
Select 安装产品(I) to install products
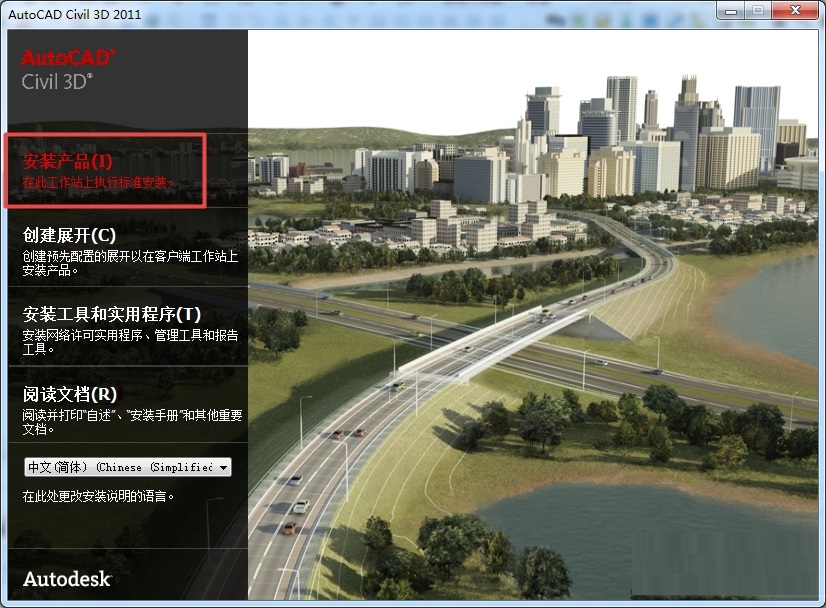click(x=67, y=161)
